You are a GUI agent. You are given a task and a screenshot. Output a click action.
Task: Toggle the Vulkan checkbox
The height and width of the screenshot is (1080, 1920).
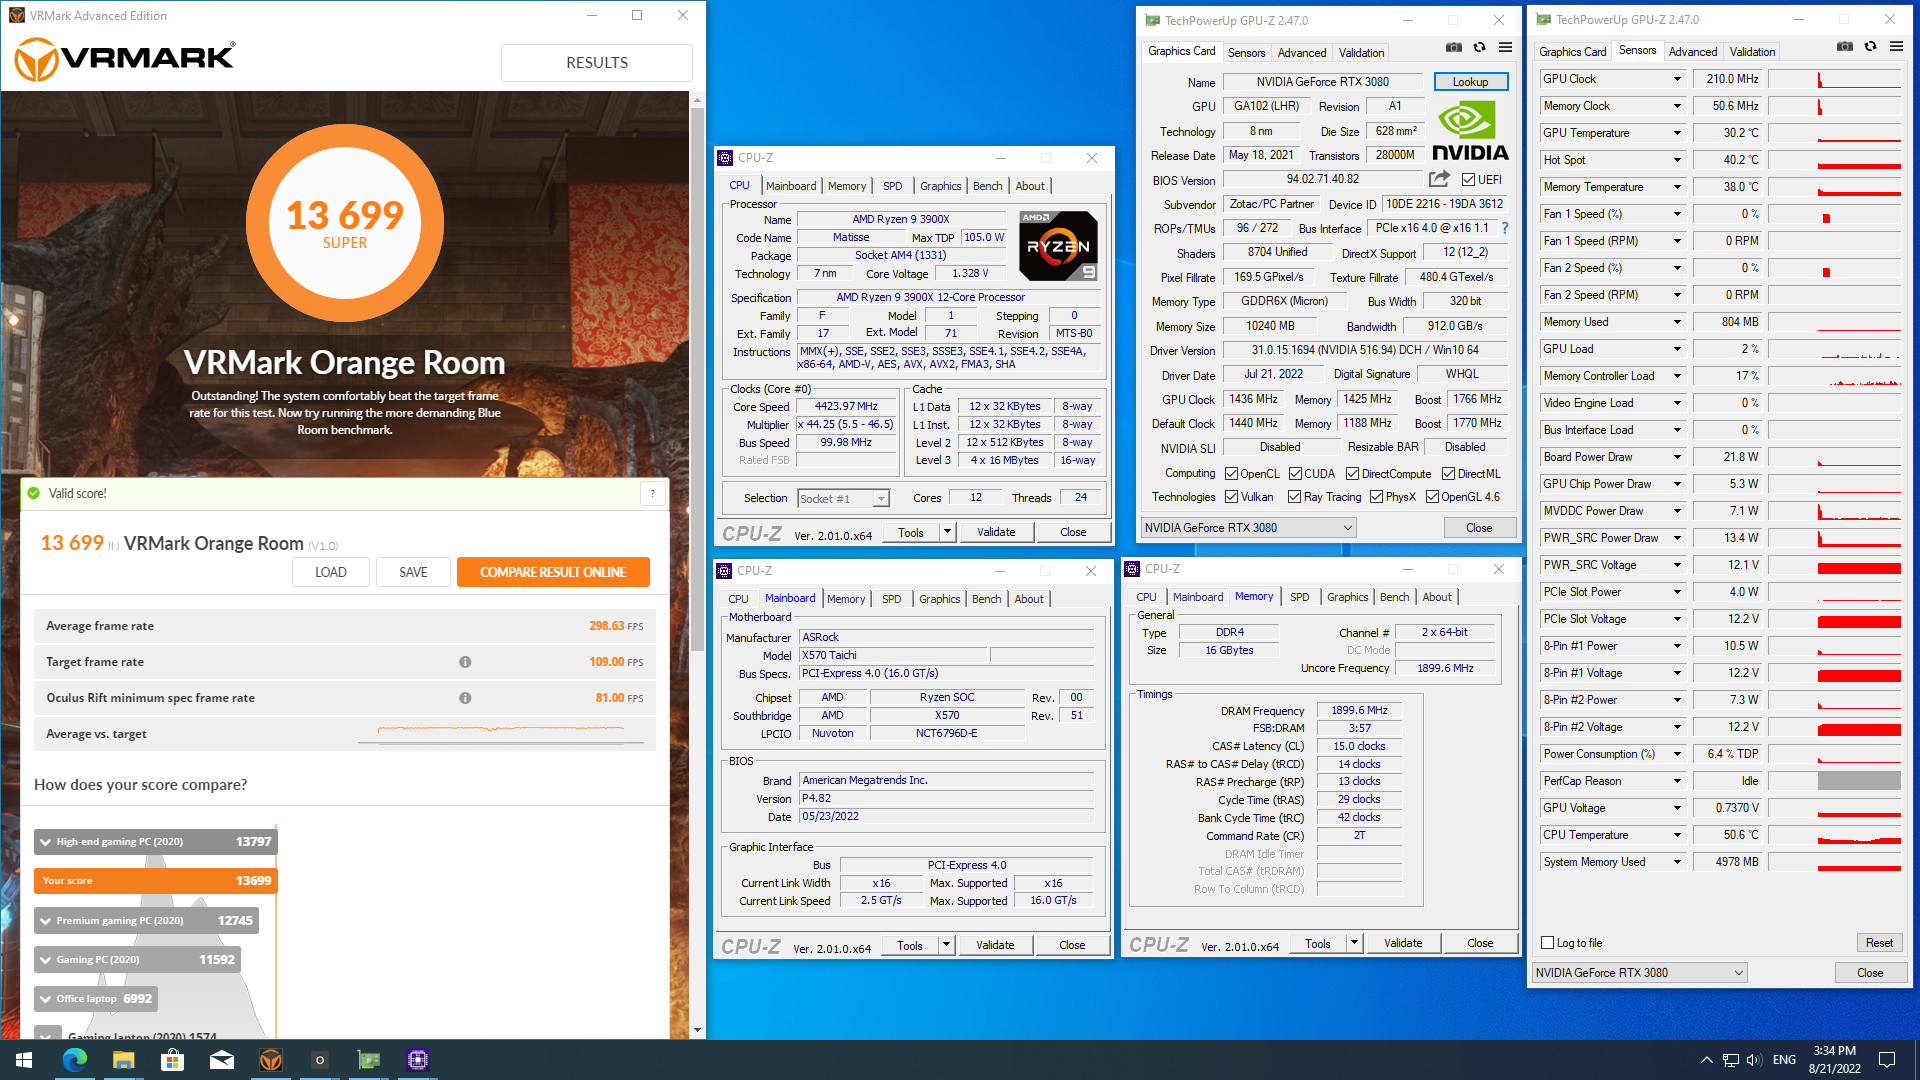click(1231, 497)
